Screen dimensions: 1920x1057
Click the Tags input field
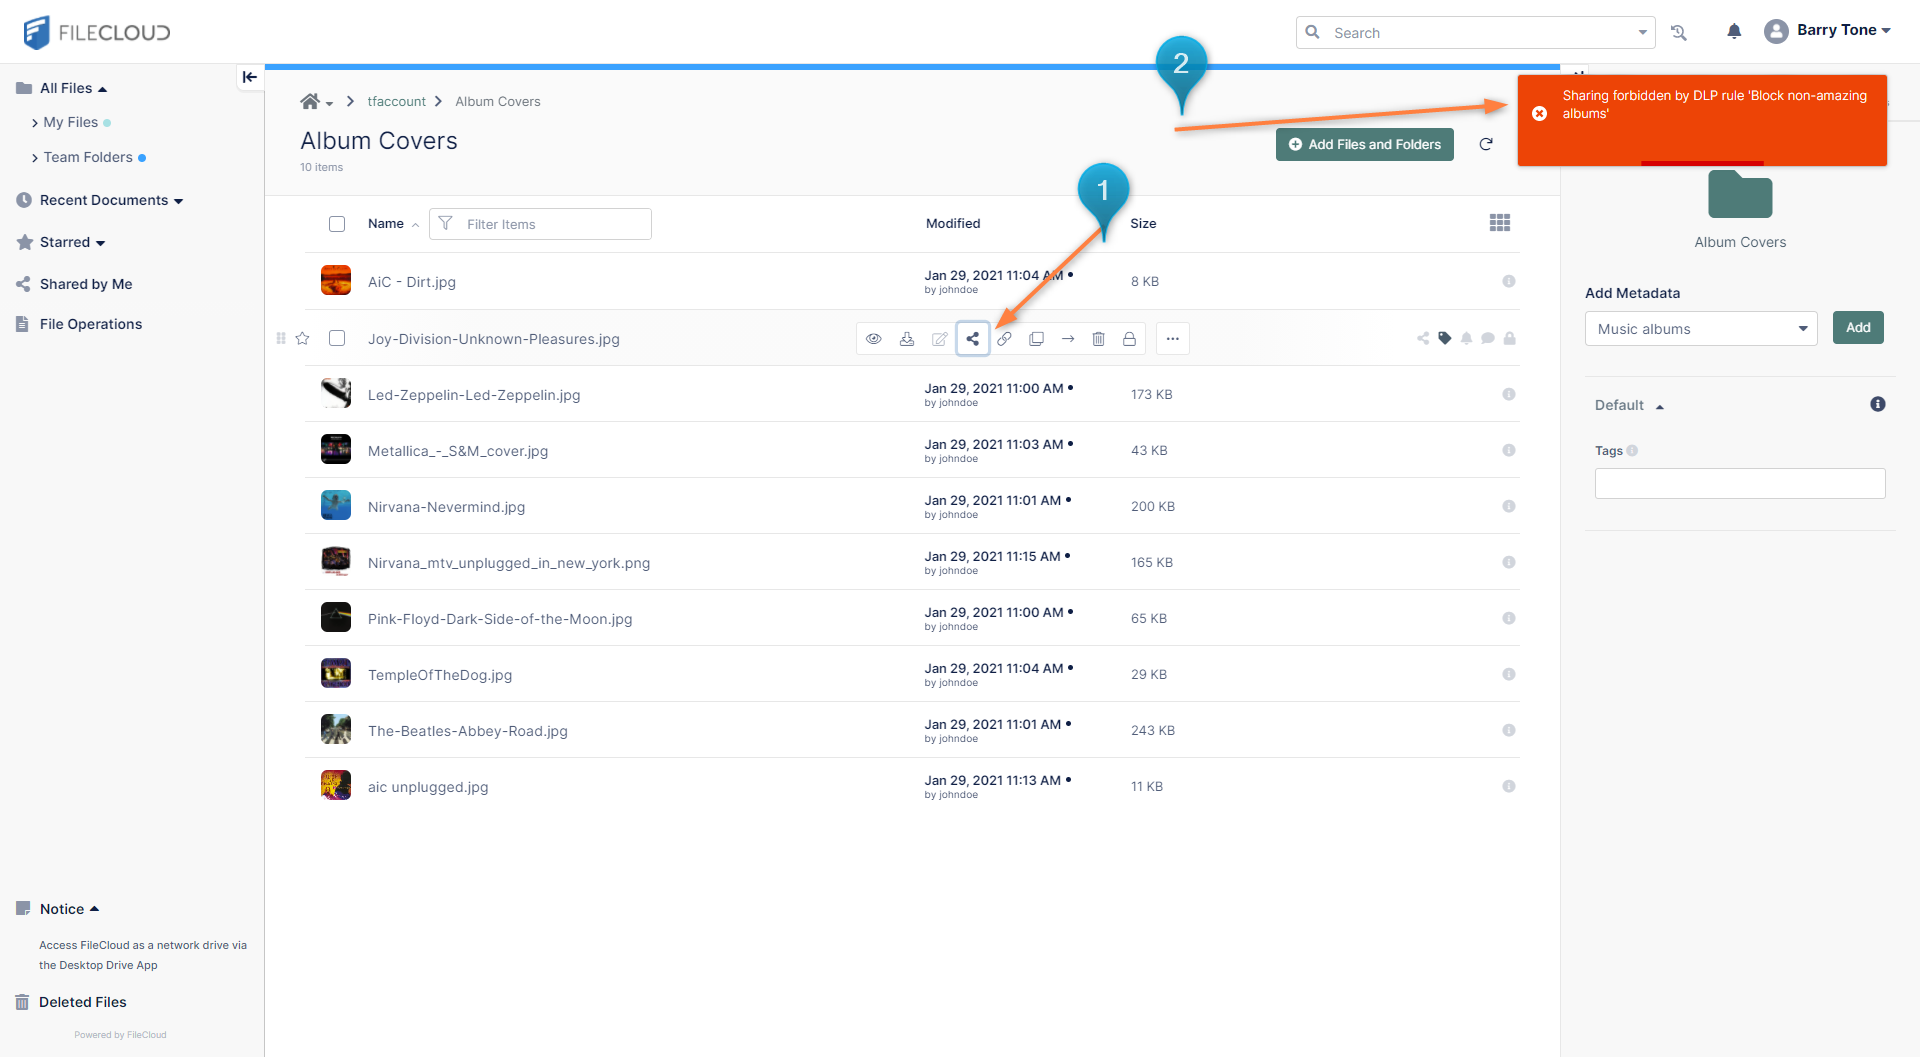(1740, 484)
